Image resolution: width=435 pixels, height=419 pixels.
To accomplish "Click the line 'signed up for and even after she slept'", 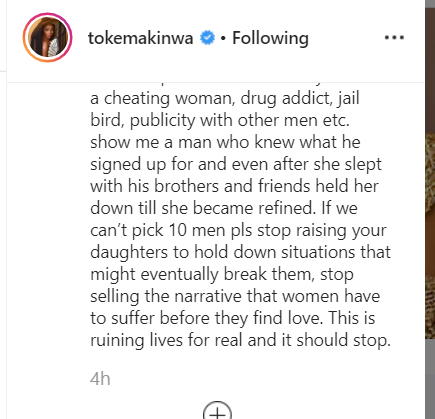I will click(x=236, y=165).
